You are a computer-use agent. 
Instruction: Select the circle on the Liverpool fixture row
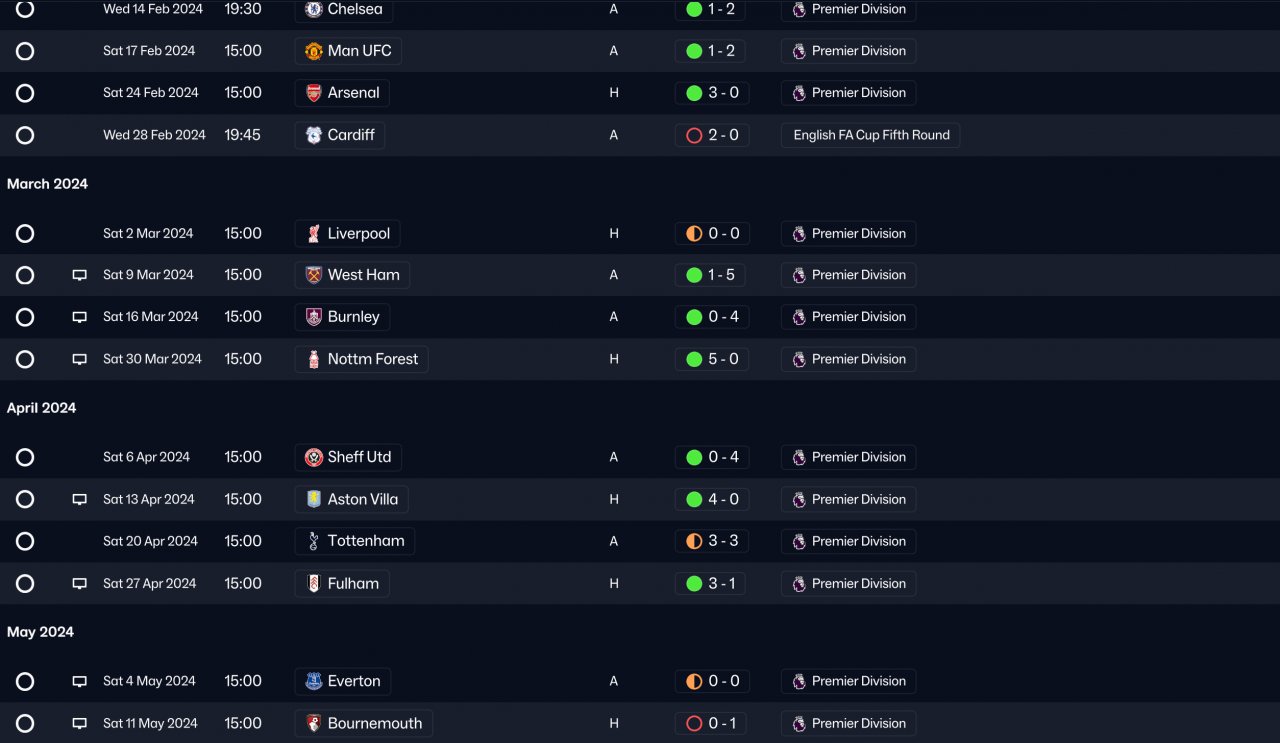click(25, 234)
